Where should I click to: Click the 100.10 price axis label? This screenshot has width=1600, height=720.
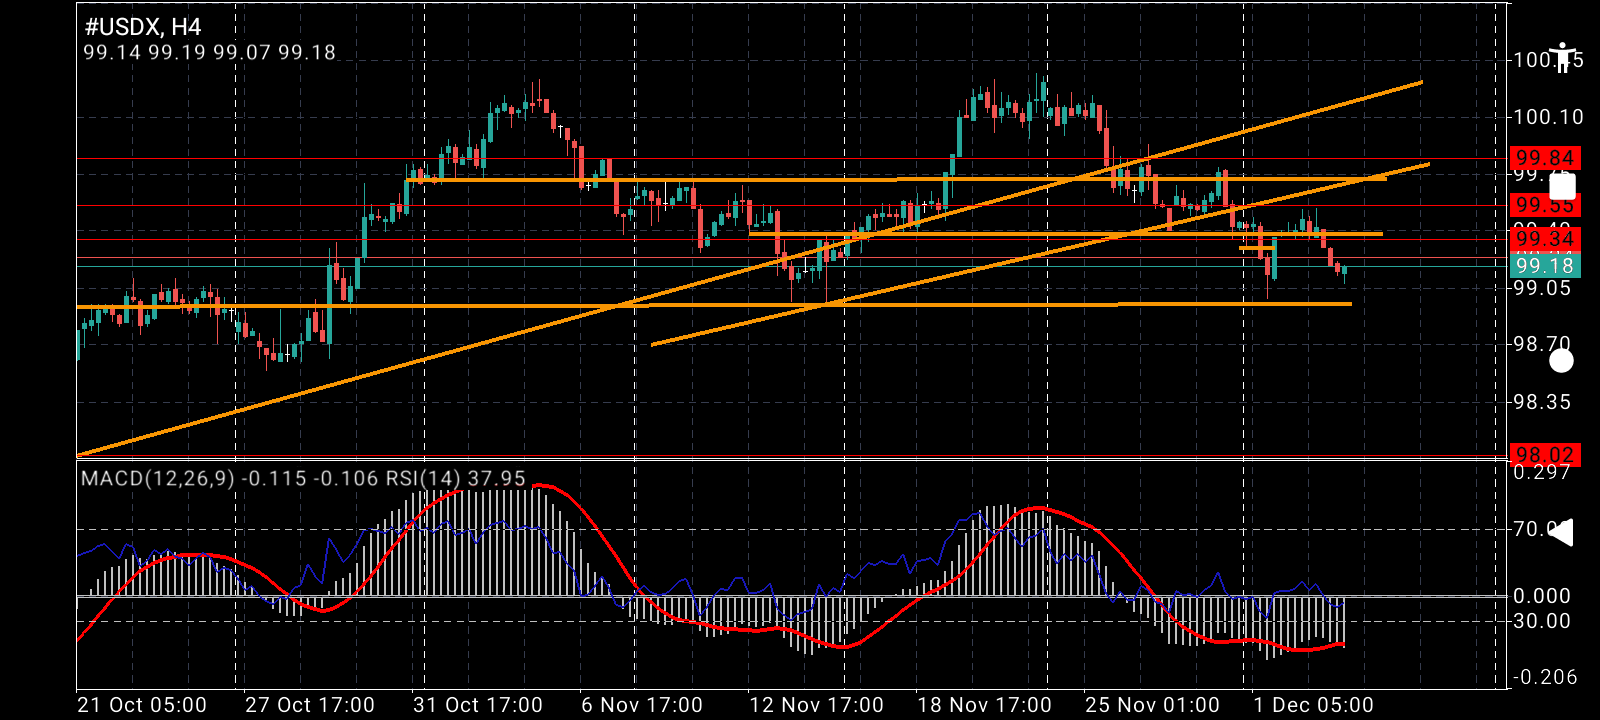pyautogui.click(x=1548, y=117)
